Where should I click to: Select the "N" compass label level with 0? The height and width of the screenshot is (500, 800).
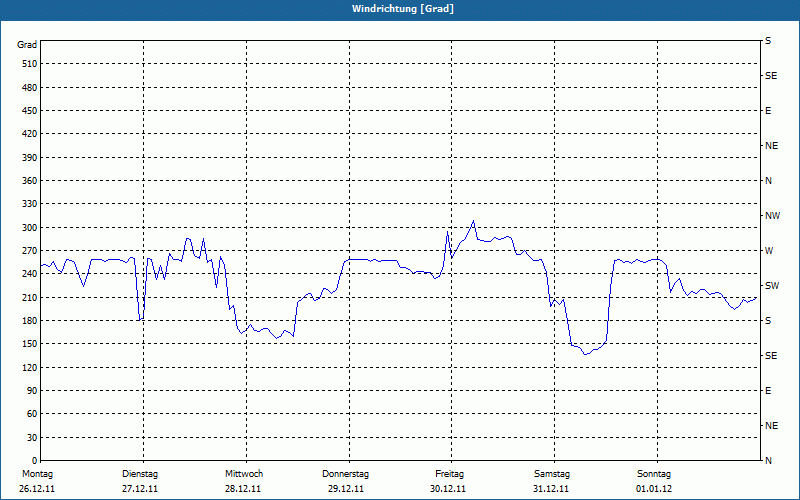click(x=769, y=461)
